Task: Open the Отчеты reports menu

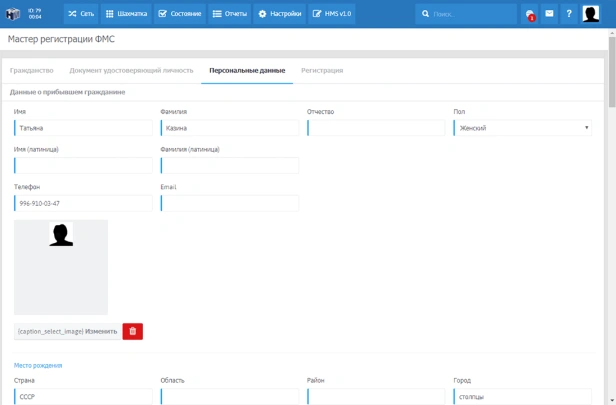Action: pyautogui.click(x=230, y=14)
